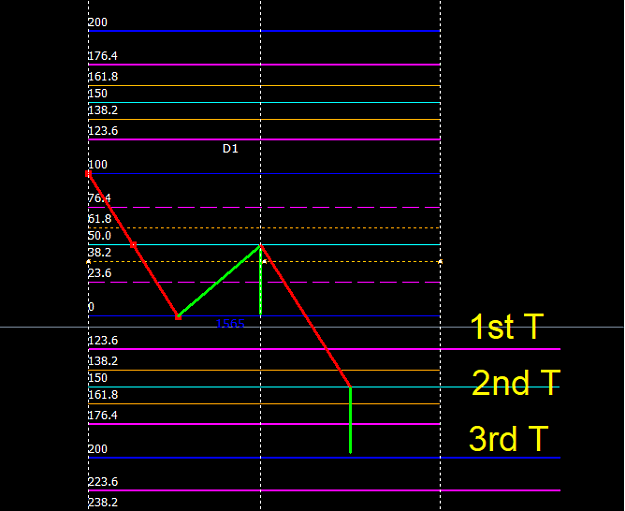Select the '1st T' target label
Screen dimensions: 625x511
pos(507,326)
